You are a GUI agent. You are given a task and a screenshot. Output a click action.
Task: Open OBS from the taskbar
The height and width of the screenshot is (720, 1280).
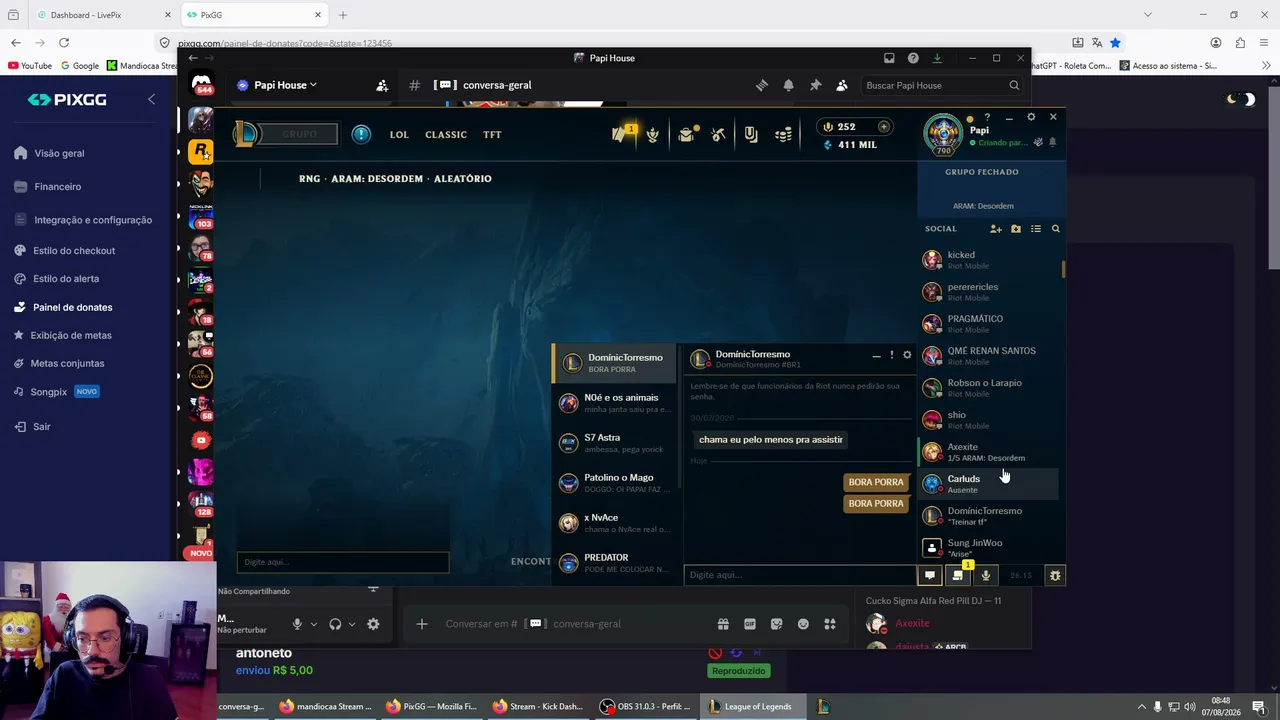(646, 707)
